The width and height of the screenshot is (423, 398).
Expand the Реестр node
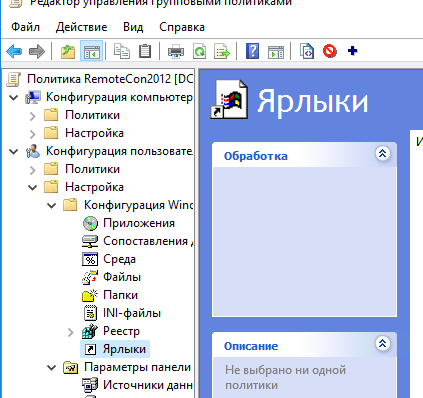click(70, 332)
